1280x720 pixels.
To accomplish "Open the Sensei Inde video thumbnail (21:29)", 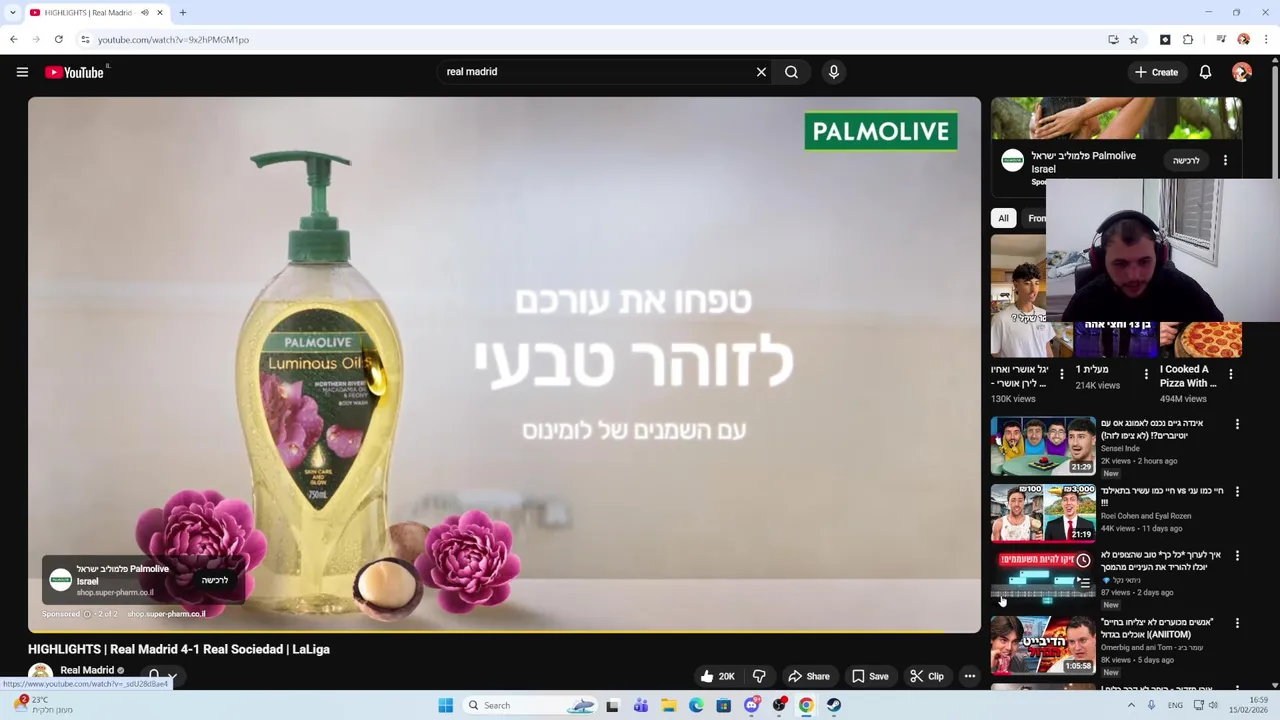I will click(x=1043, y=445).
